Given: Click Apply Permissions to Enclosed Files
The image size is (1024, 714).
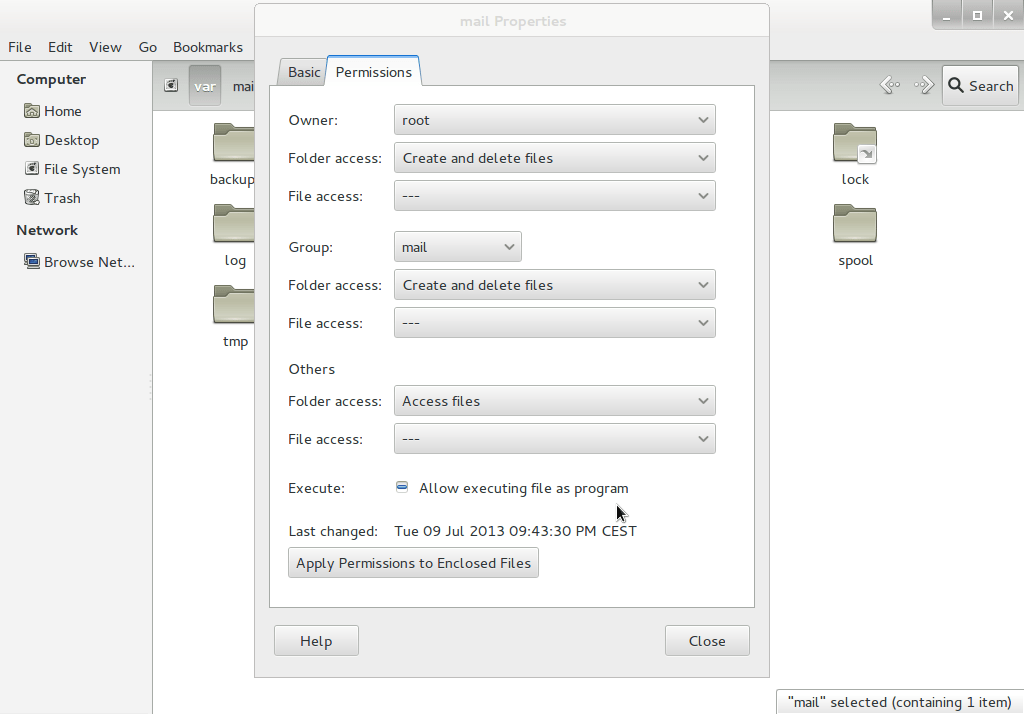Looking at the screenshot, I should pos(413,562).
